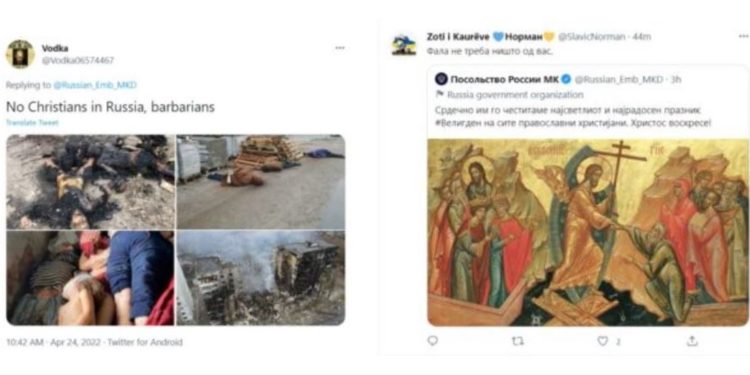Click the share upload icon
This screenshot has height=375, width=750.
[692, 341]
